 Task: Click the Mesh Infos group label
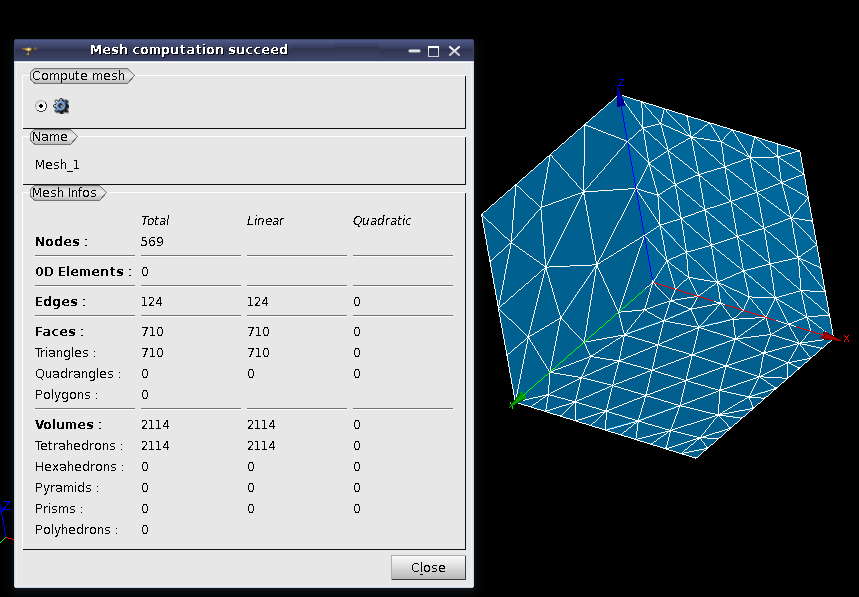(x=64, y=192)
